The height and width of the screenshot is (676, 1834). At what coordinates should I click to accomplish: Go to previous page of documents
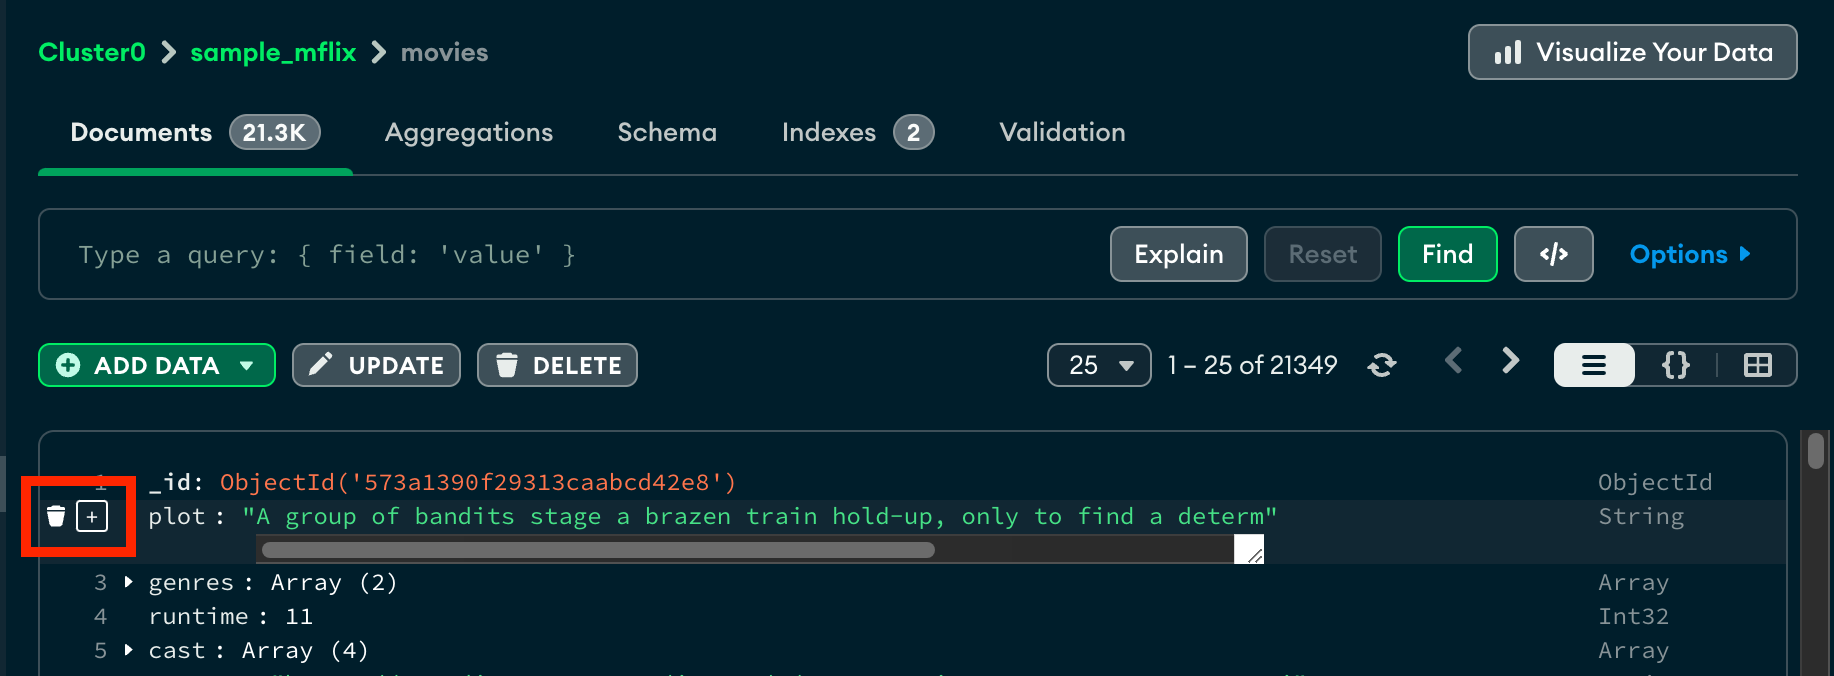click(1454, 361)
